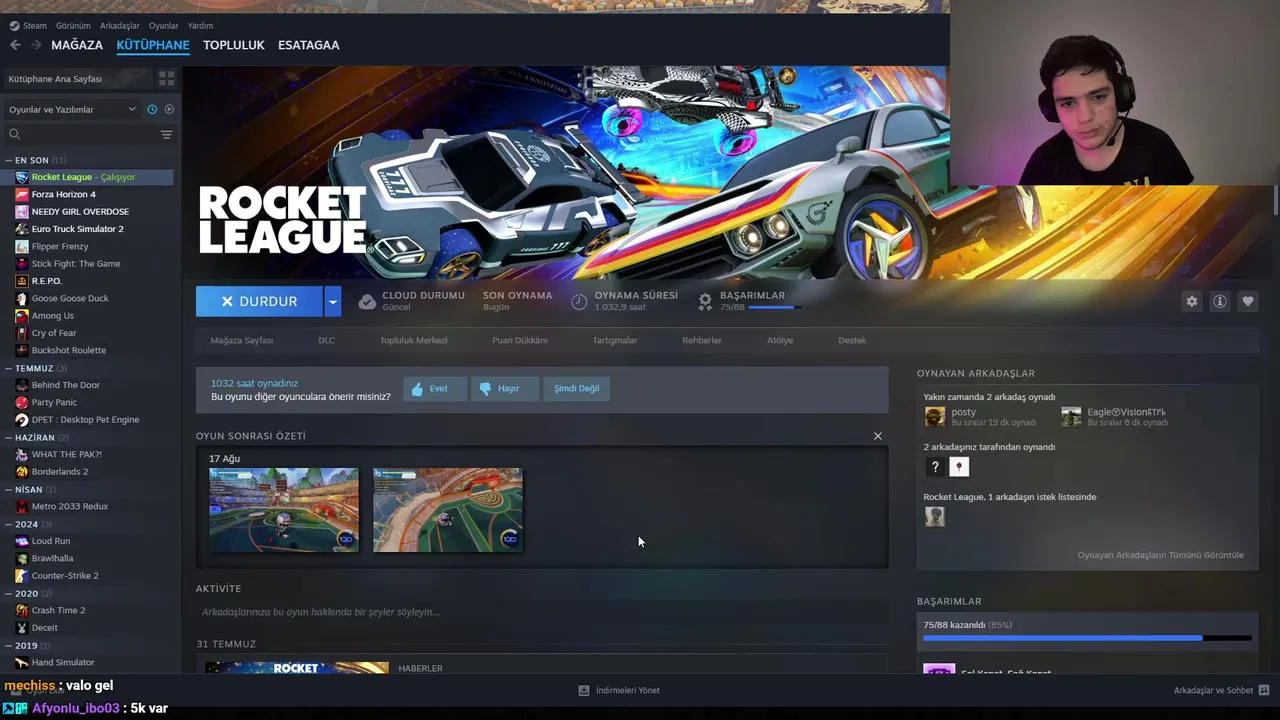The width and height of the screenshot is (1280, 720).
Task: Collapse the TEMMUZ category
Action: 8,368
